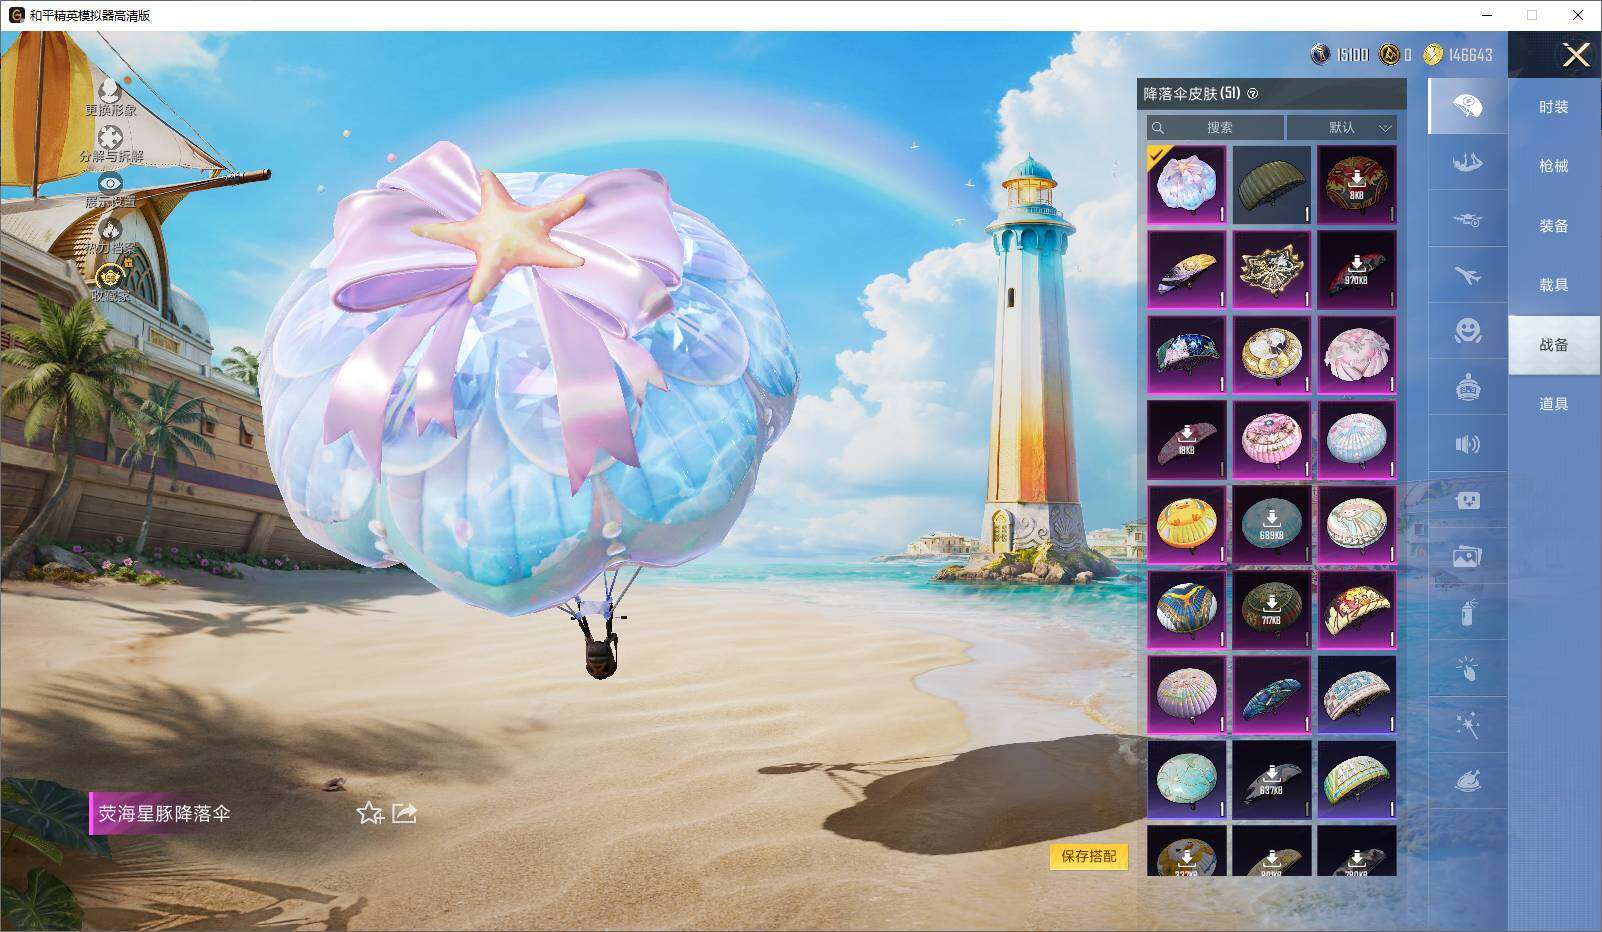
Task: Open the 分解与拆解 puzzle piece icon
Action: (x=111, y=142)
